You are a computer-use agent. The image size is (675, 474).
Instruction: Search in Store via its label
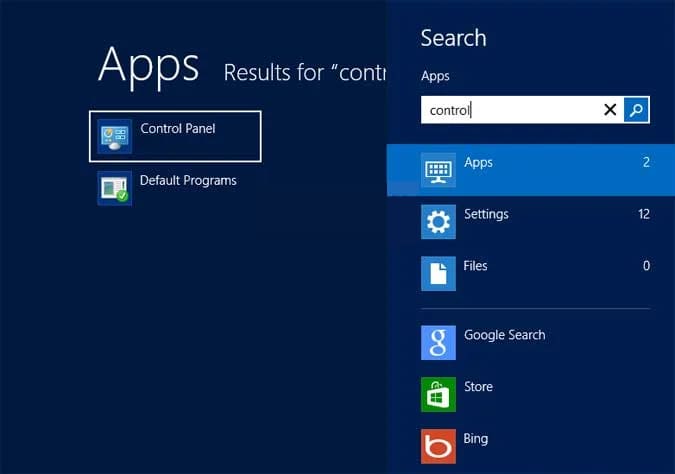(478, 387)
